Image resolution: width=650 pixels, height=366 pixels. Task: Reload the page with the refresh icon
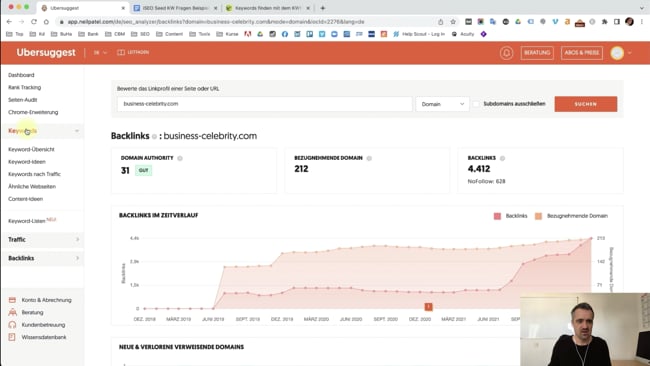(34, 22)
